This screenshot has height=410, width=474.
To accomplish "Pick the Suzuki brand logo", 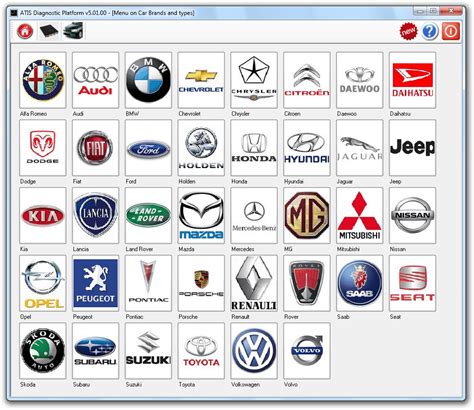I will click(148, 351).
